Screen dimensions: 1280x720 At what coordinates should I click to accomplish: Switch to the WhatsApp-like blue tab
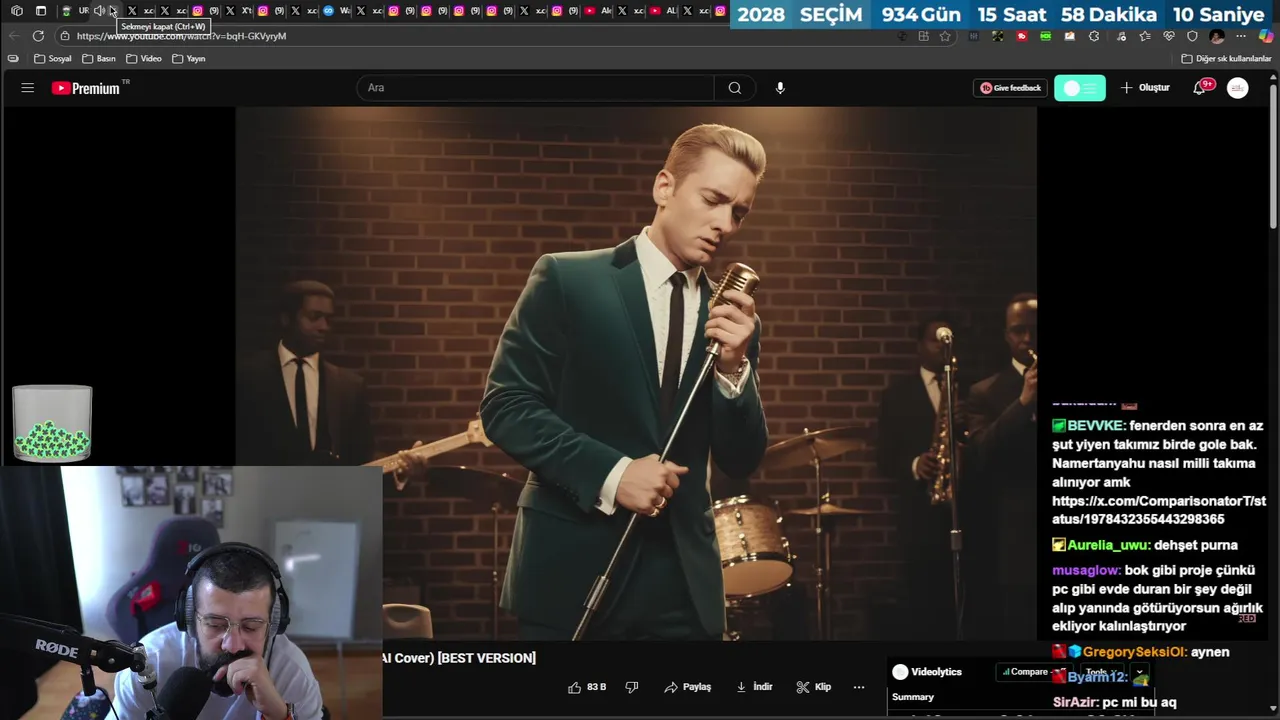coord(328,11)
